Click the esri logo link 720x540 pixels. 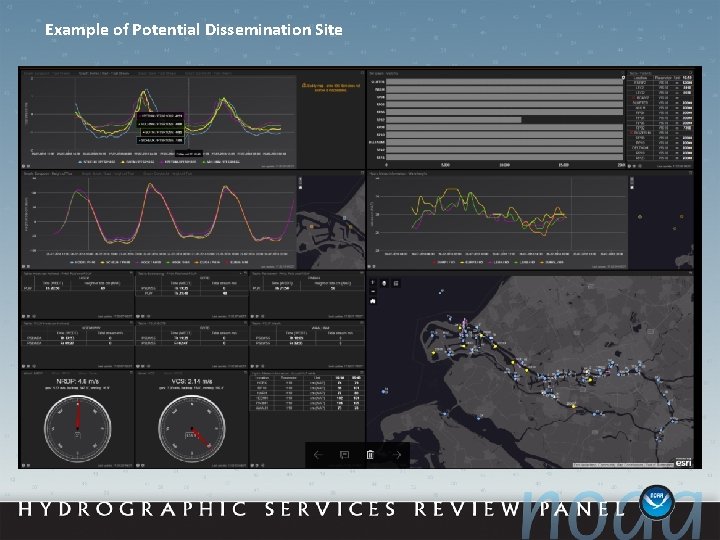[x=683, y=462]
